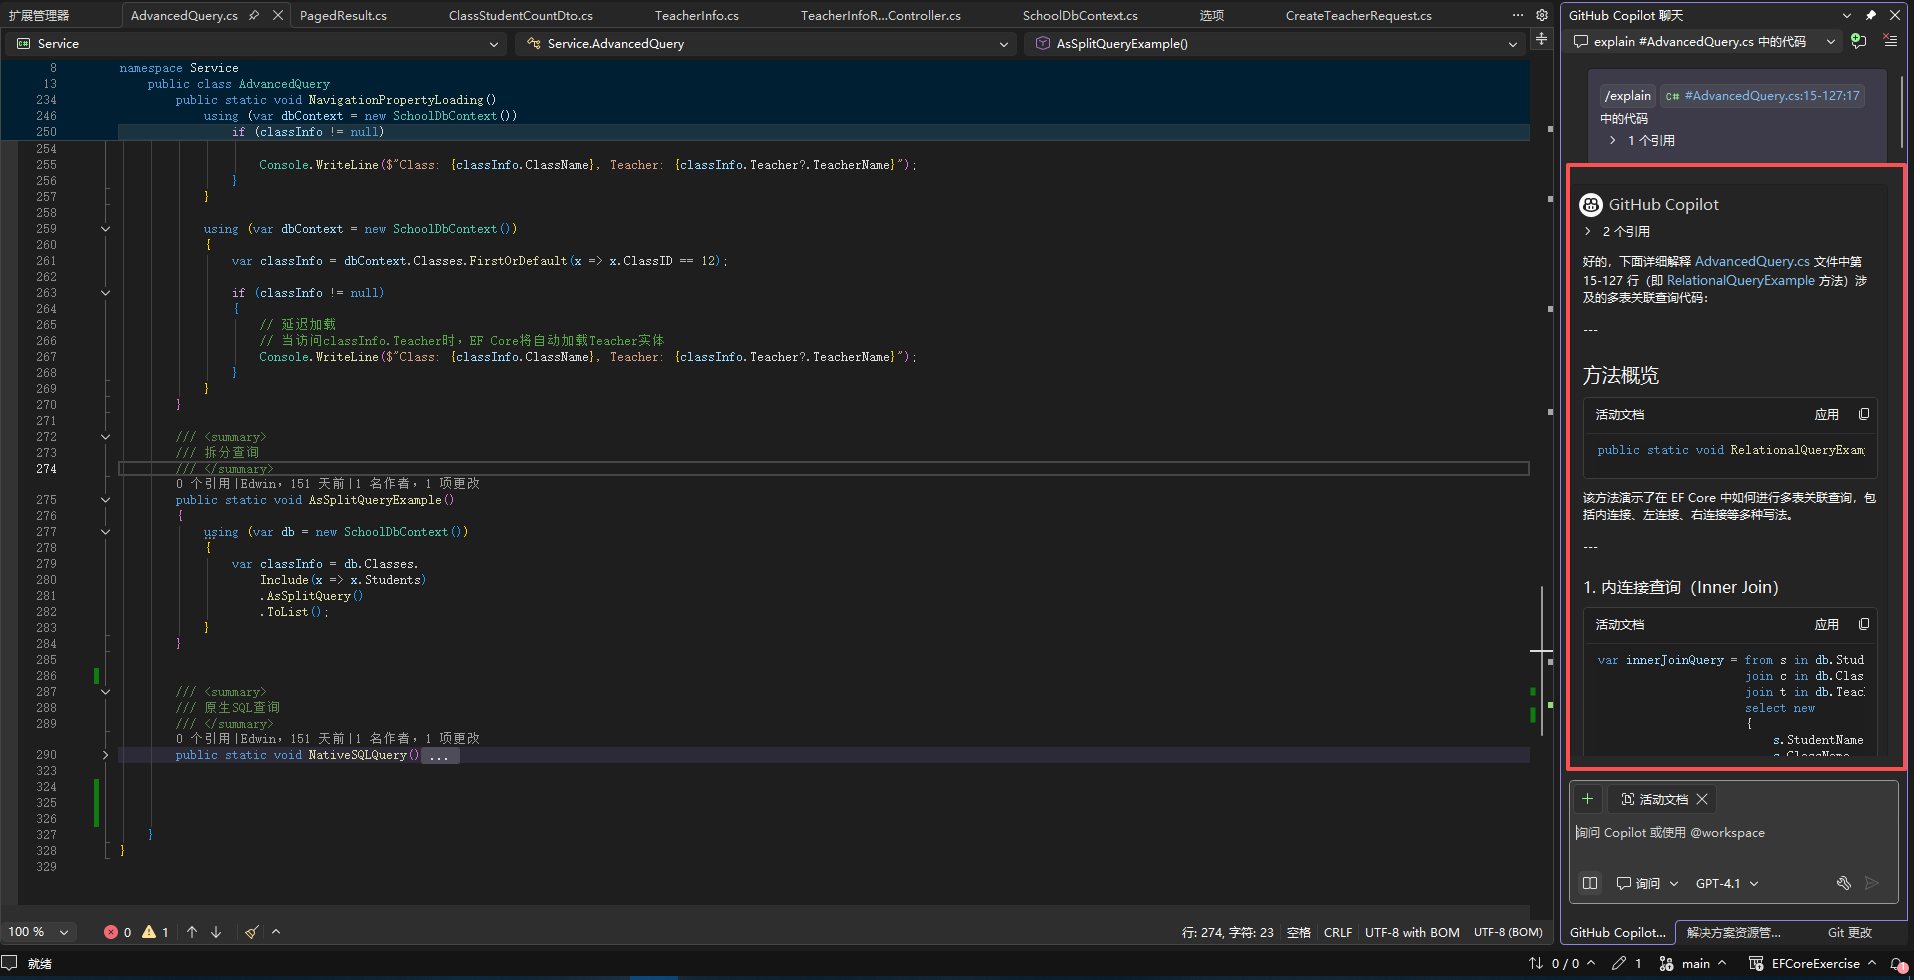Start a new Copilot chat thread
The image size is (1920, 980).
1858,41
